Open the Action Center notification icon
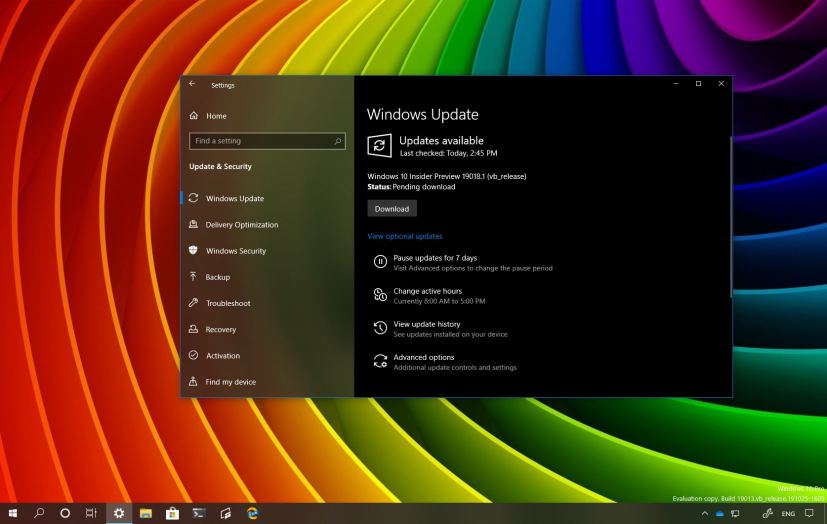Image resolution: width=827 pixels, height=524 pixels. pyautogui.click(x=810, y=513)
